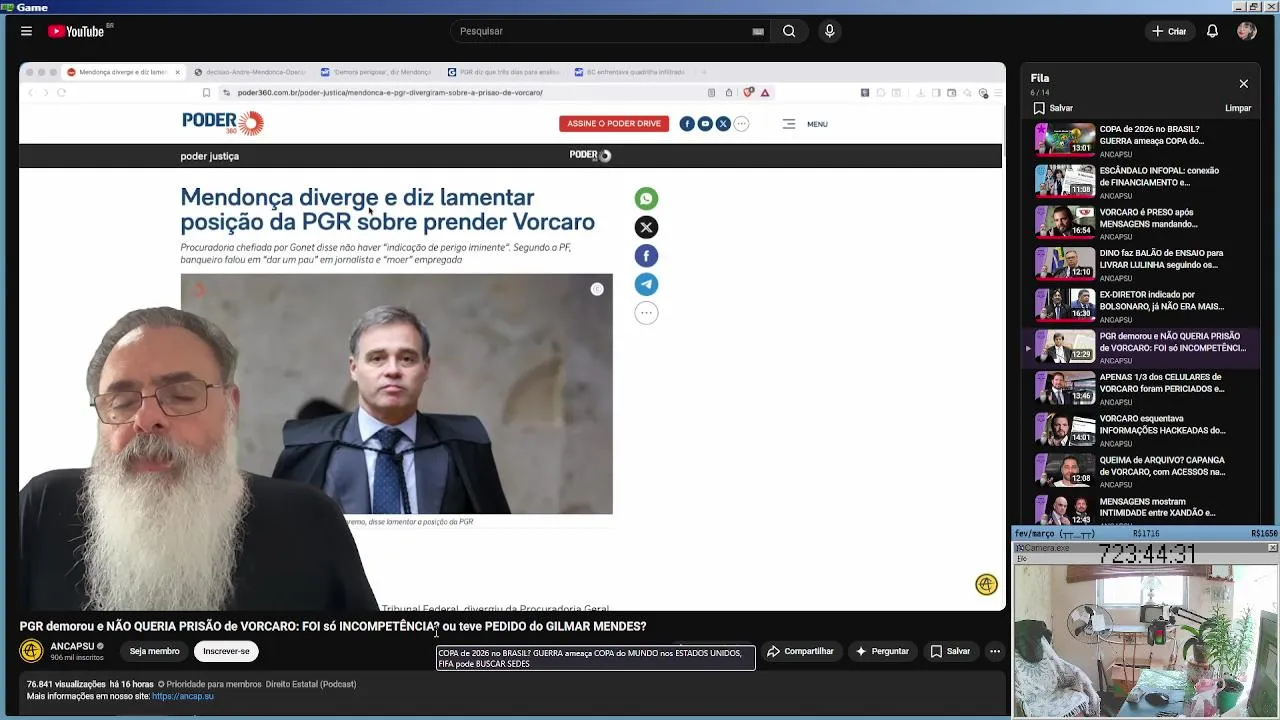The height and width of the screenshot is (720, 1280).
Task: Open the notifications bell
Action: (1212, 31)
